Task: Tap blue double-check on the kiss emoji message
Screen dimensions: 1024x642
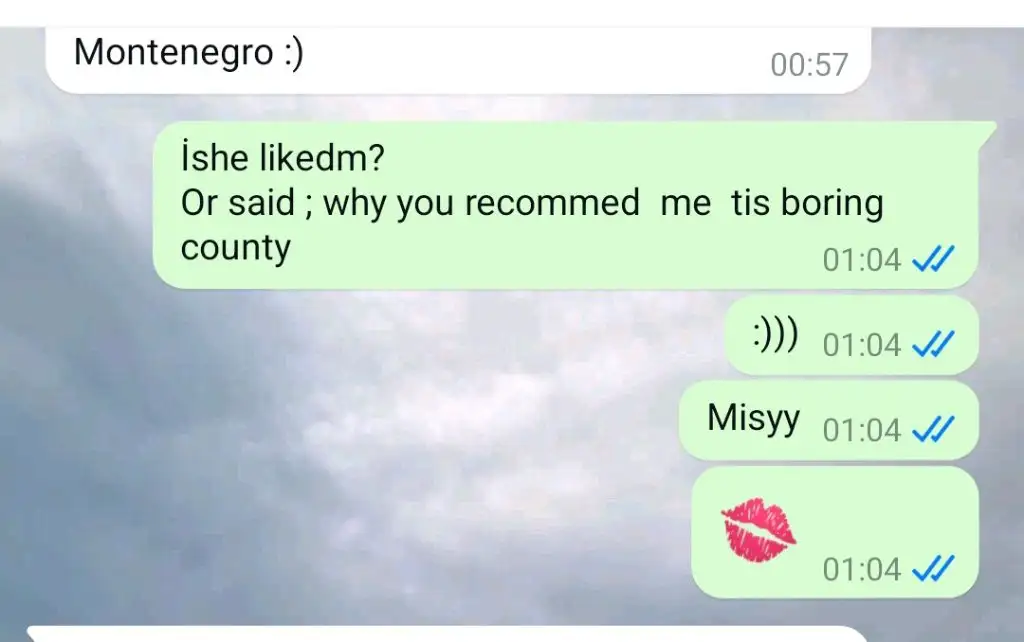Action: coord(933,569)
